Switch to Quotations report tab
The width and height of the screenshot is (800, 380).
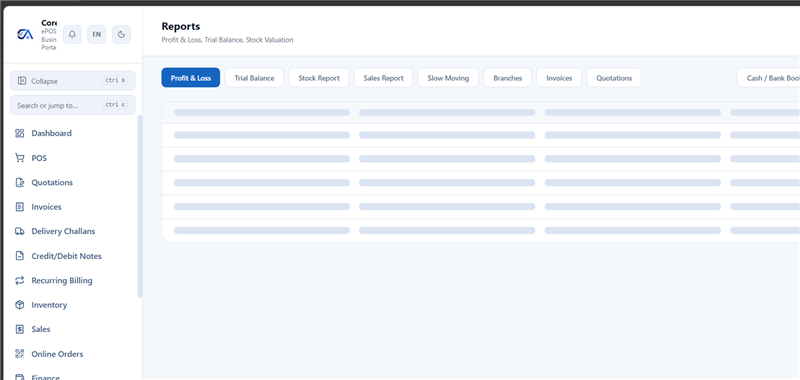(614, 78)
